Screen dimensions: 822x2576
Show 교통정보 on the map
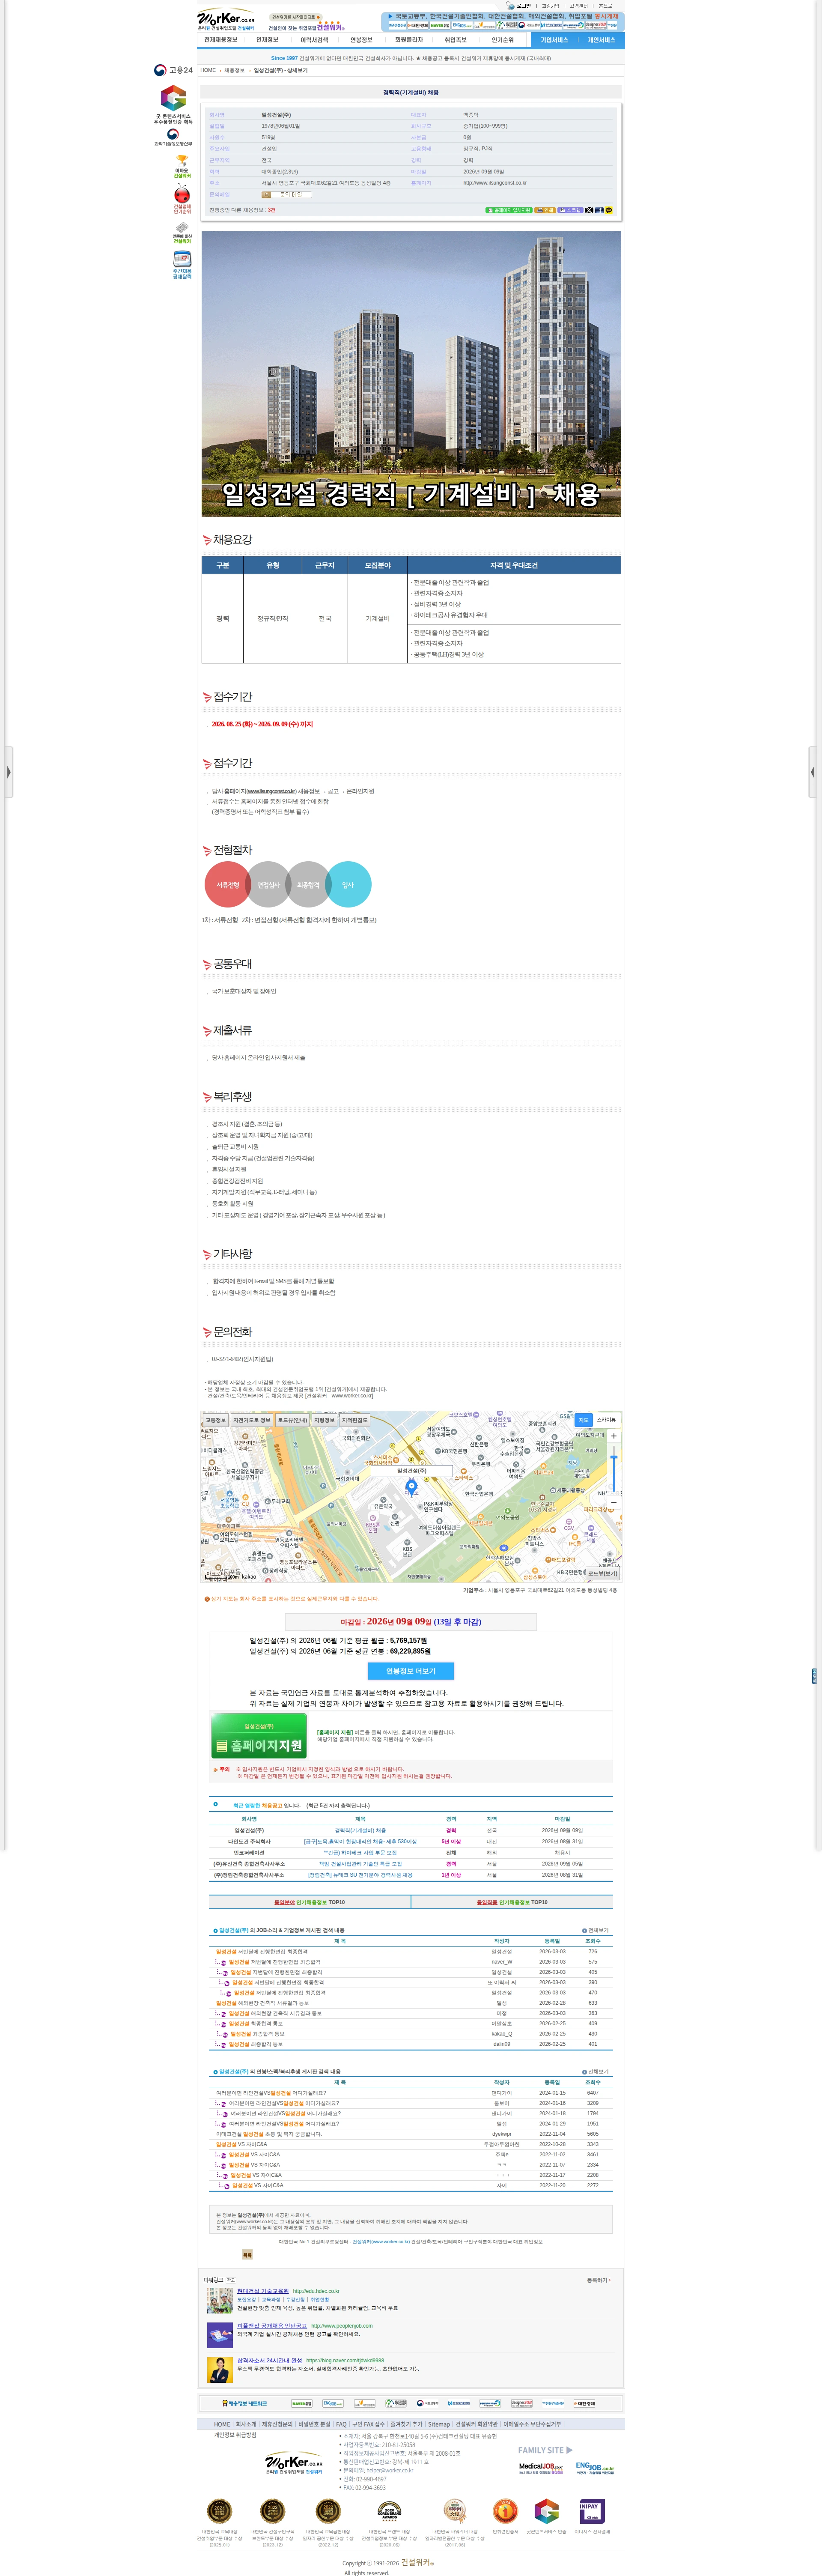coord(216,1420)
